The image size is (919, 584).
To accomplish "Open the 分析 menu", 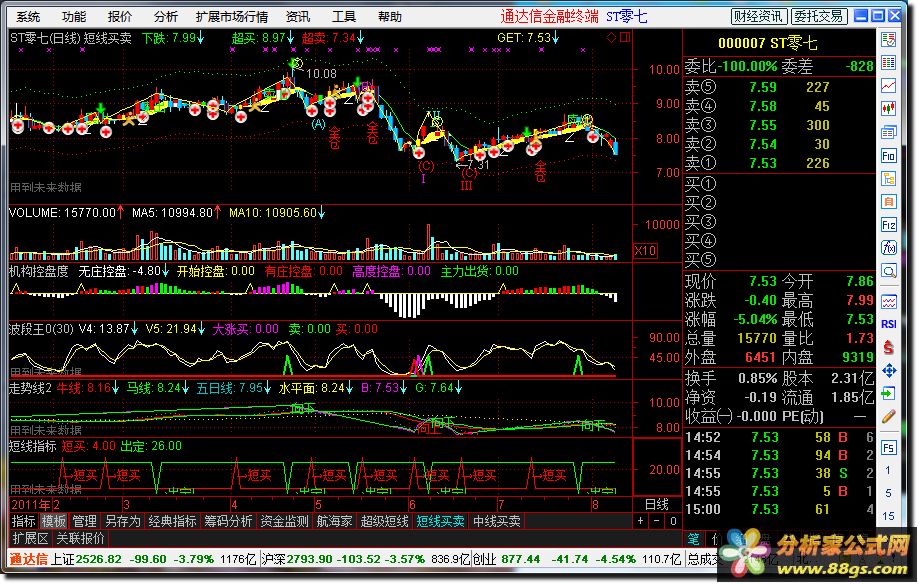I will click(x=165, y=16).
